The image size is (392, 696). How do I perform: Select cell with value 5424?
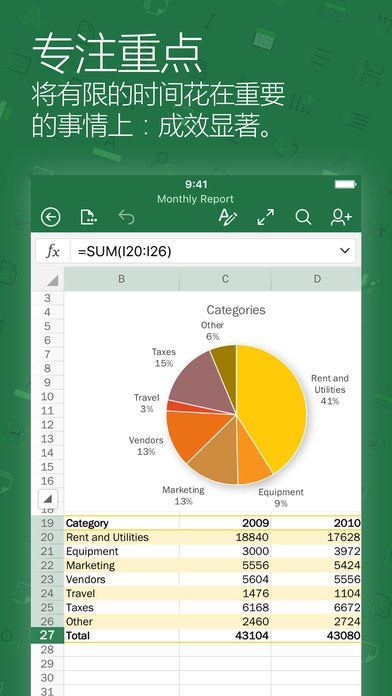tap(316, 565)
